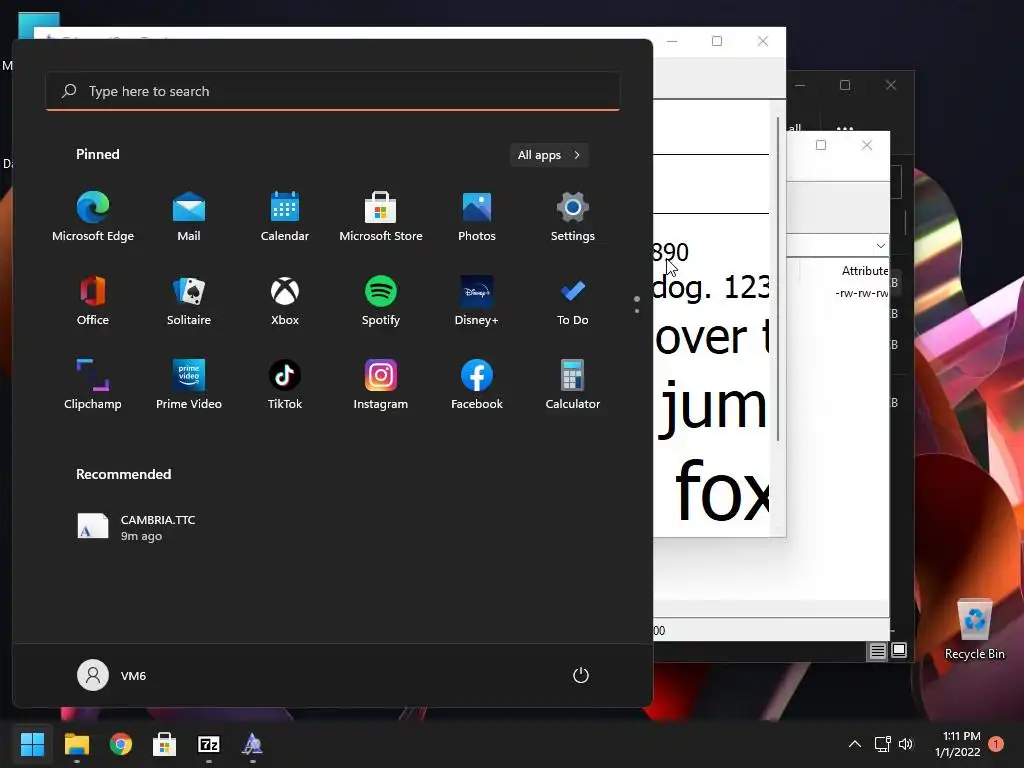Open Prime Video app
Screen dimensions: 1024x768
[189, 384]
